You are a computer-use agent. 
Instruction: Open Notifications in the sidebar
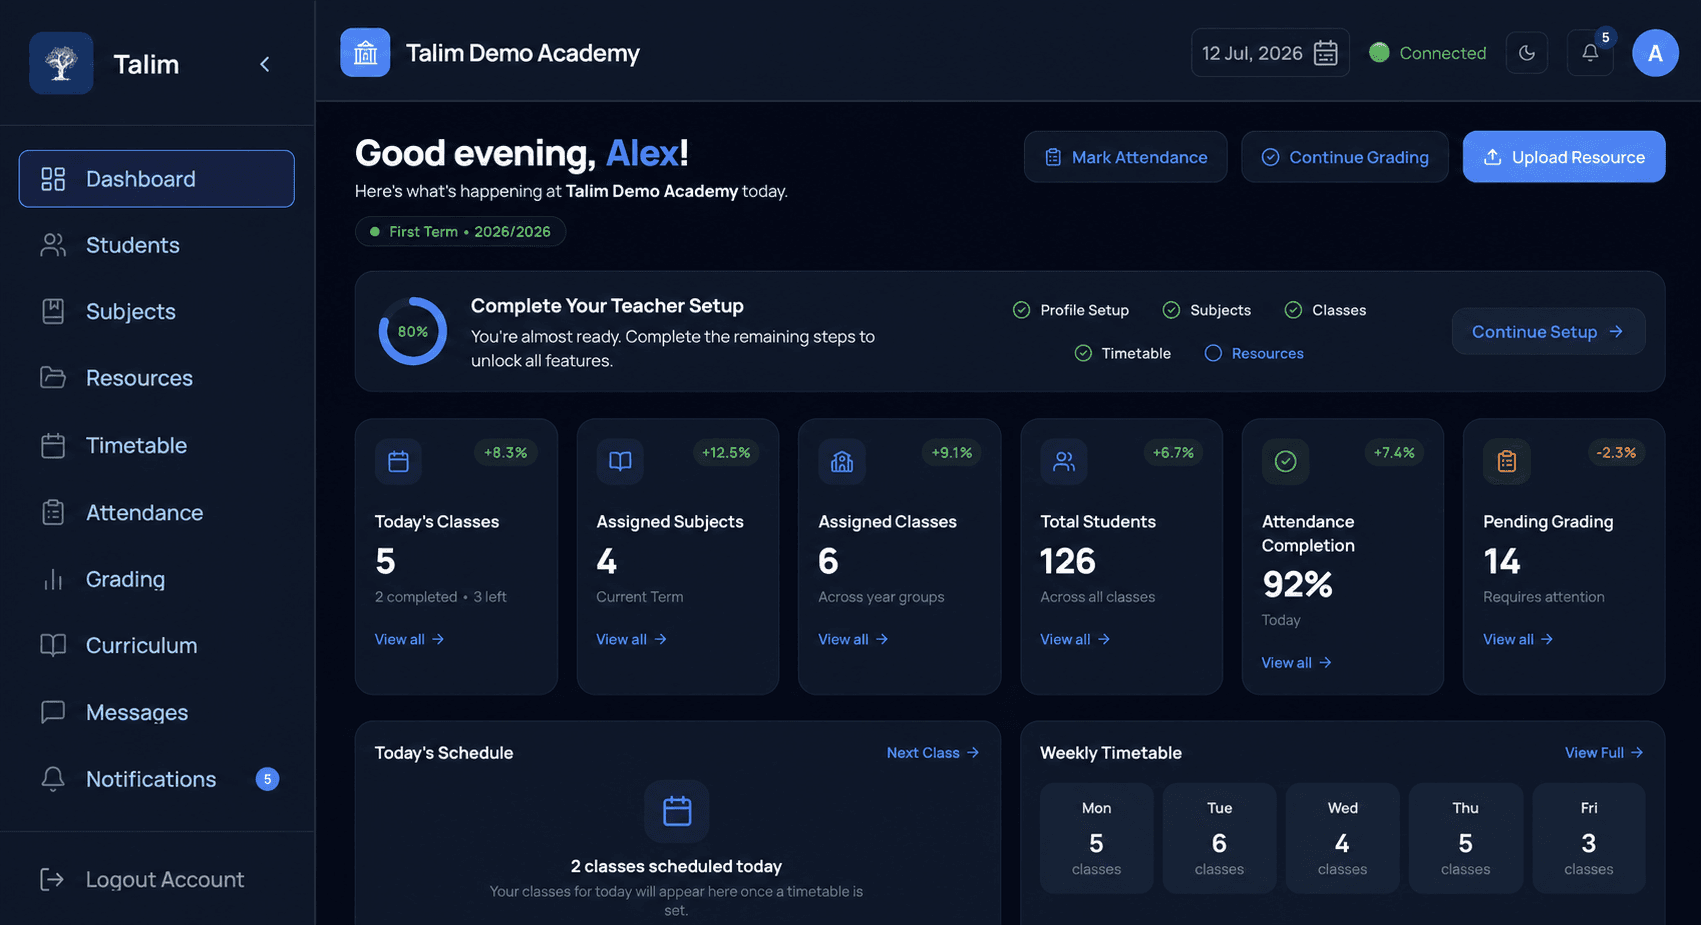[157, 779]
